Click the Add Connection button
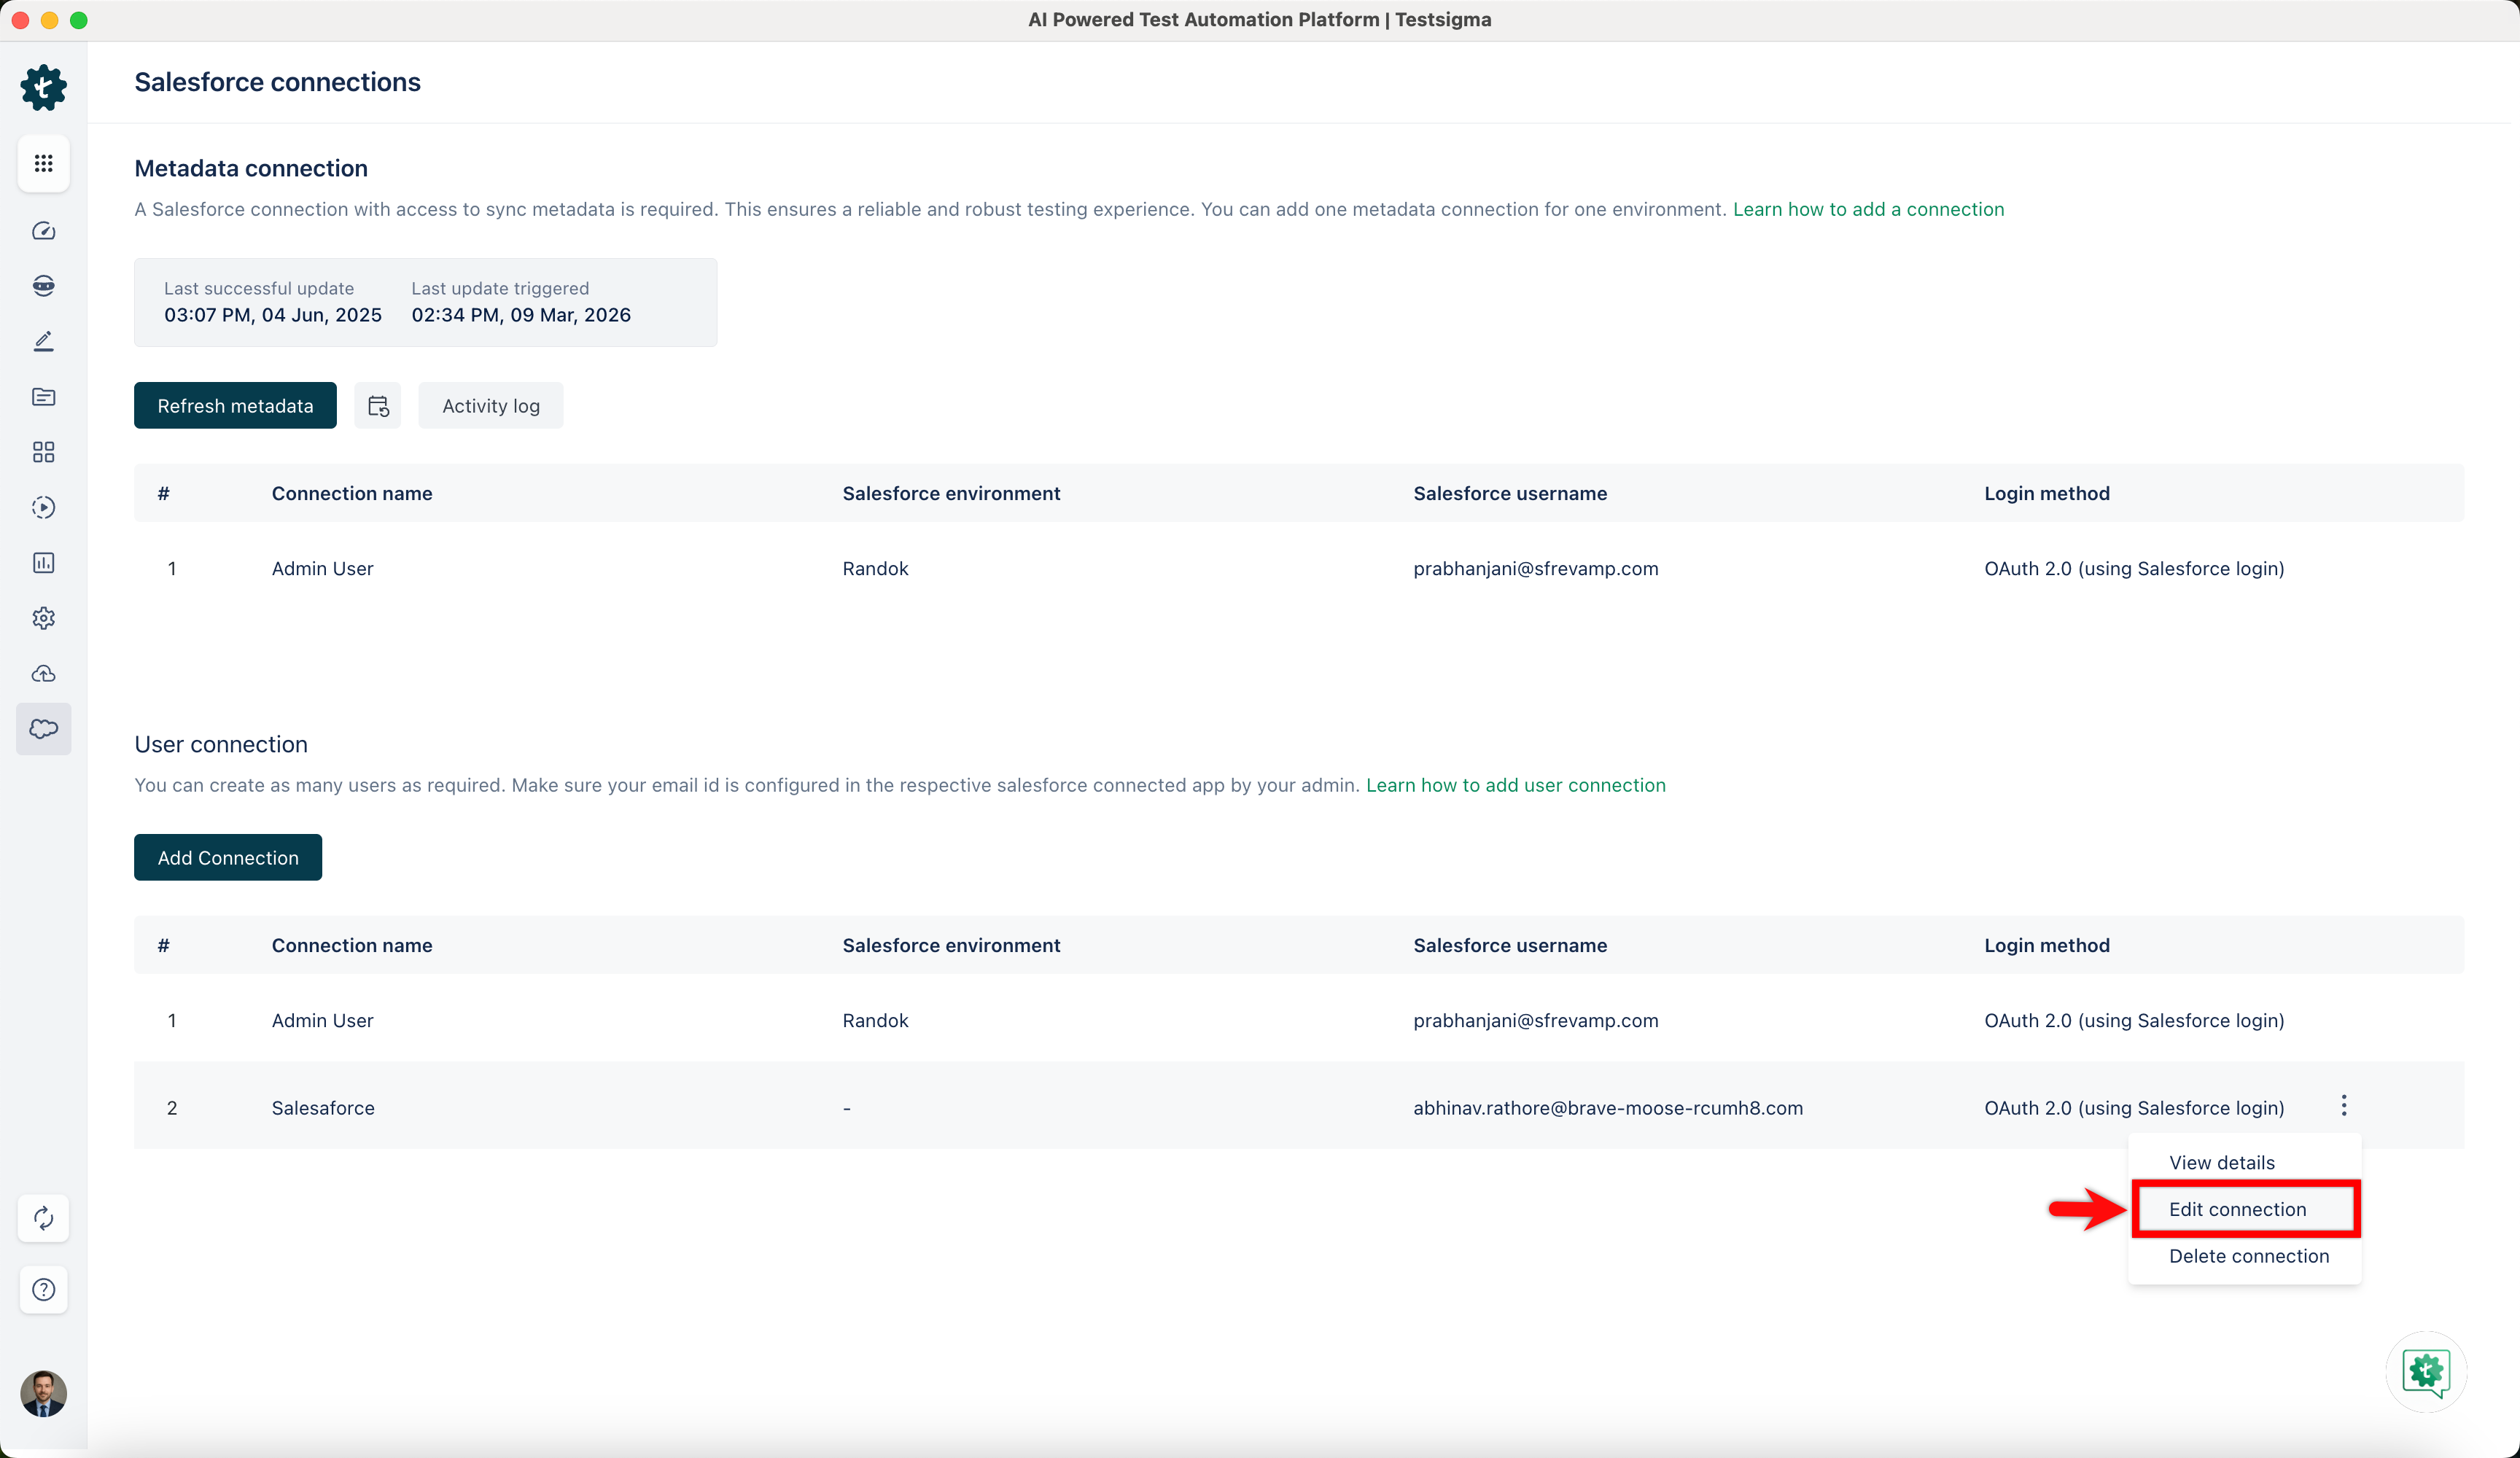Screen dimensions: 2520x1458 point(228,858)
